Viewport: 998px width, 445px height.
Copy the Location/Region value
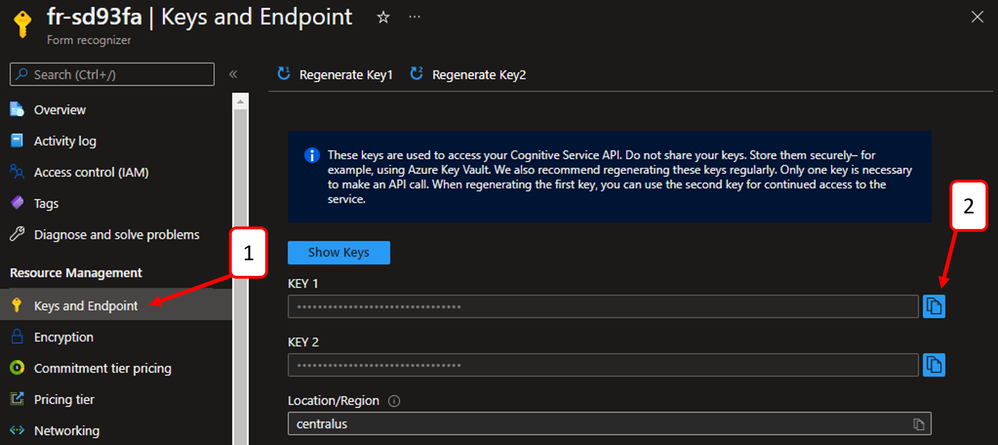[919, 424]
